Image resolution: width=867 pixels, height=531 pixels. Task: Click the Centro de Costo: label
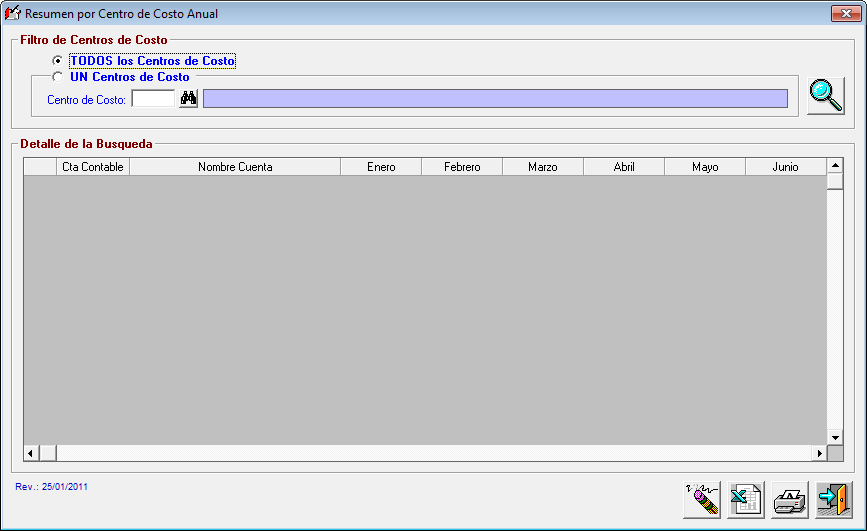pyautogui.click(x=86, y=100)
